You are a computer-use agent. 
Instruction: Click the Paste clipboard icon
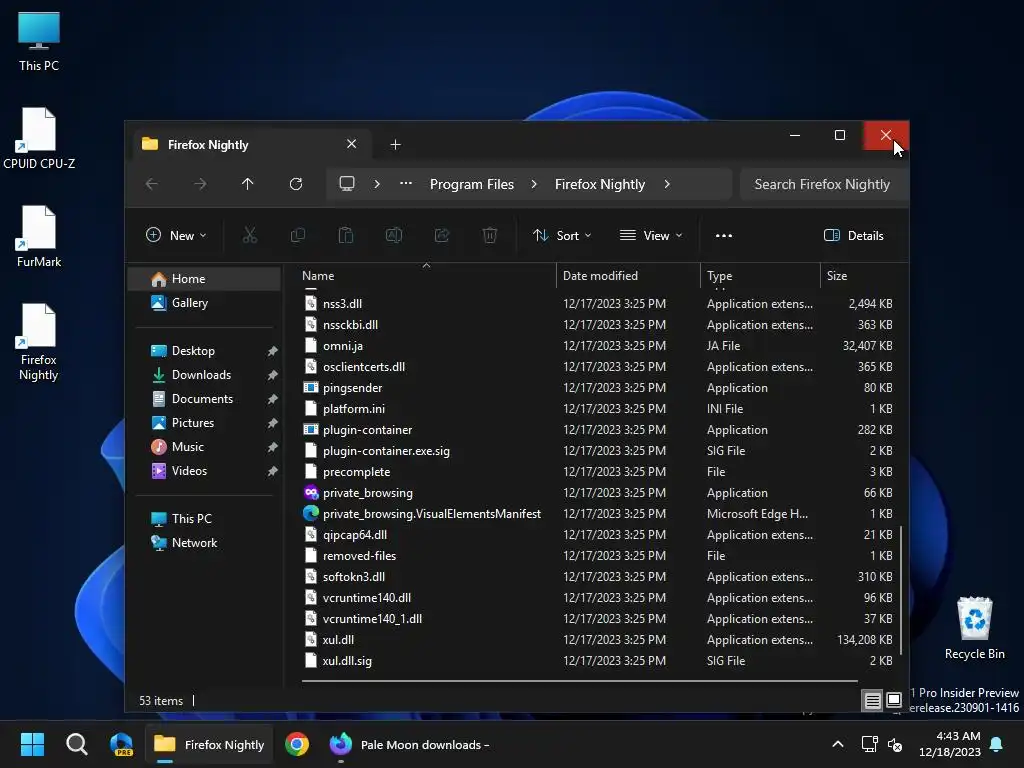coord(345,235)
